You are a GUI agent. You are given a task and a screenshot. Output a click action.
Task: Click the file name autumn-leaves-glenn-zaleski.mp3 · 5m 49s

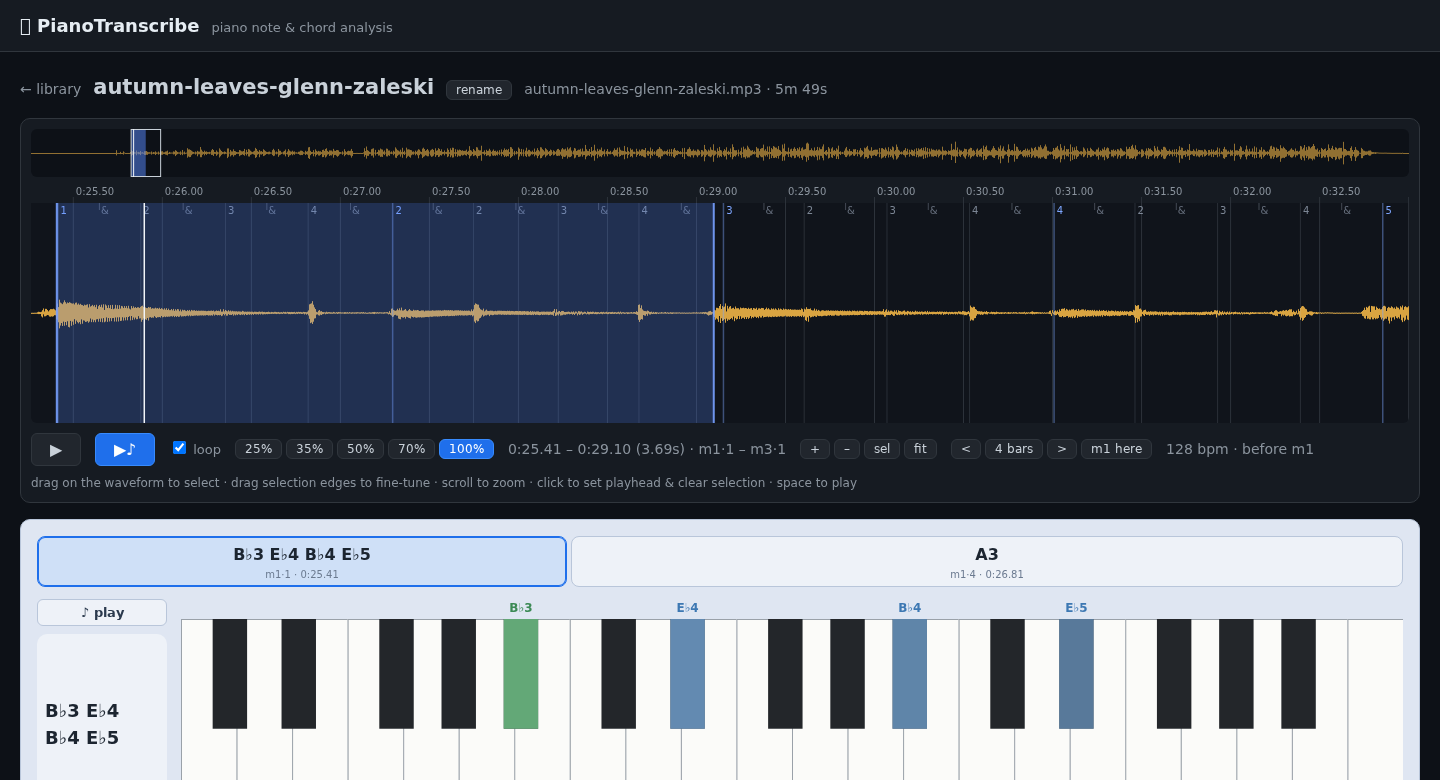click(675, 89)
